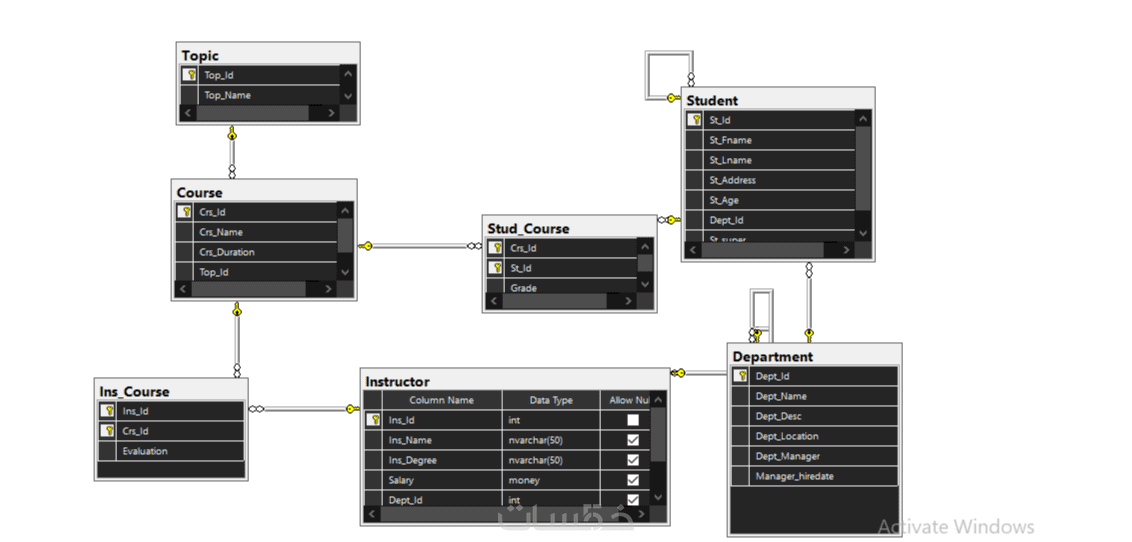1132x542 pixels.
Task: Select the key endpoint beneath the Course table
Action: coord(236,310)
